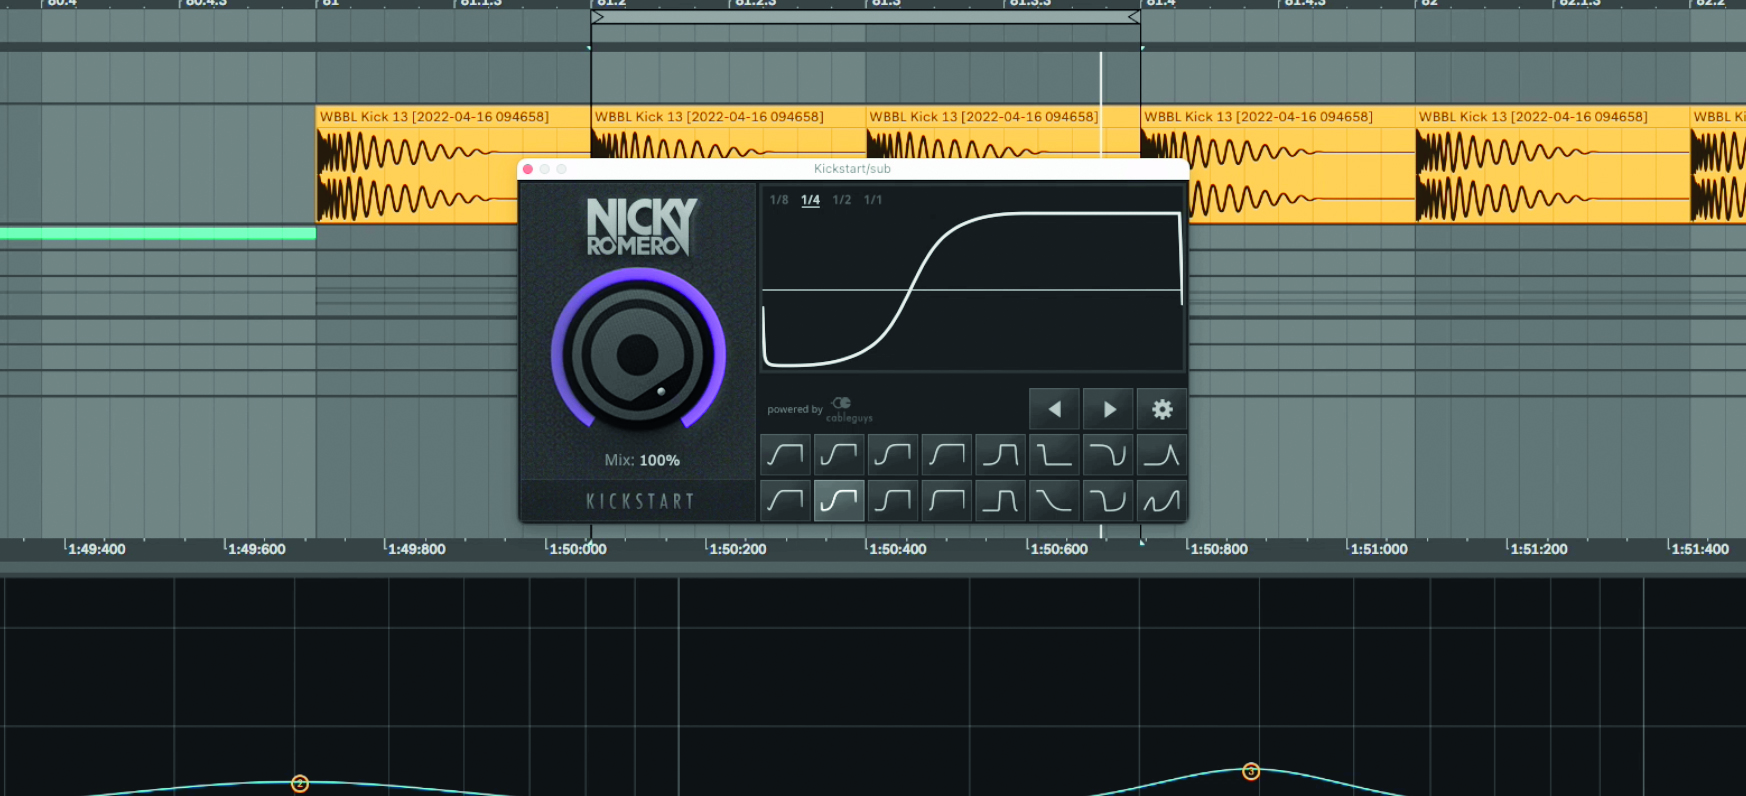Go to the previous Kickstart curve preset
The height and width of the screenshot is (796, 1746).
click(x=1054, y=409)
